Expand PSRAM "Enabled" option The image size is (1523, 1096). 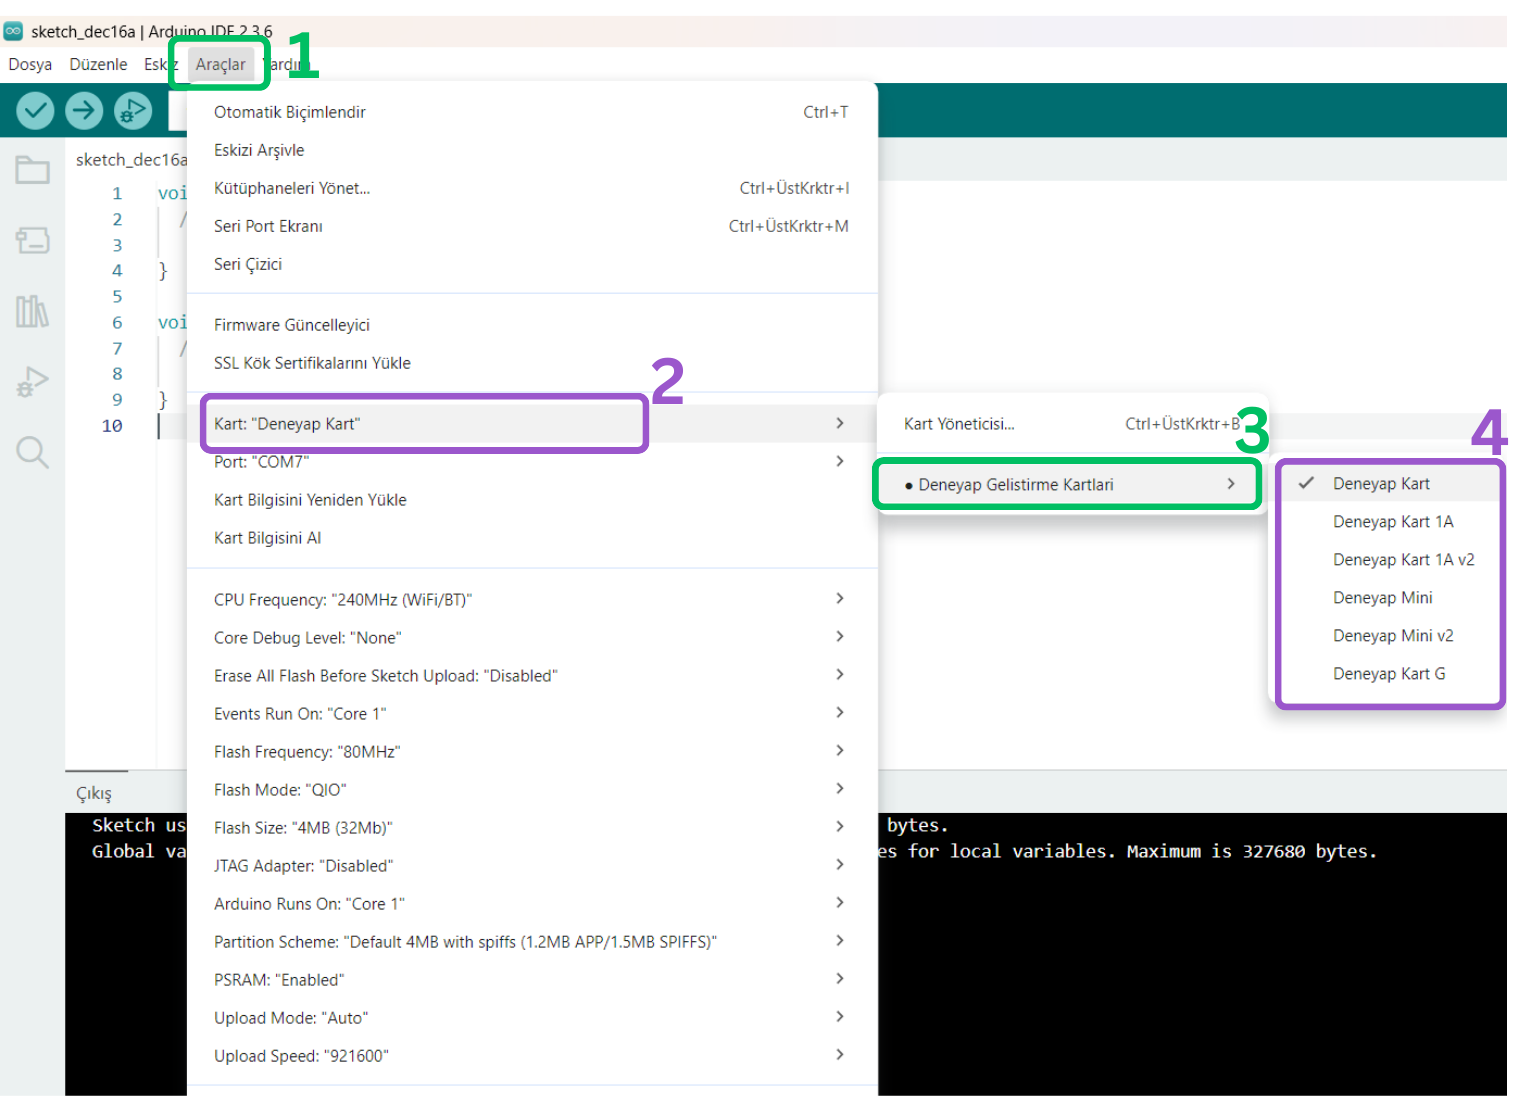[532, 979]
